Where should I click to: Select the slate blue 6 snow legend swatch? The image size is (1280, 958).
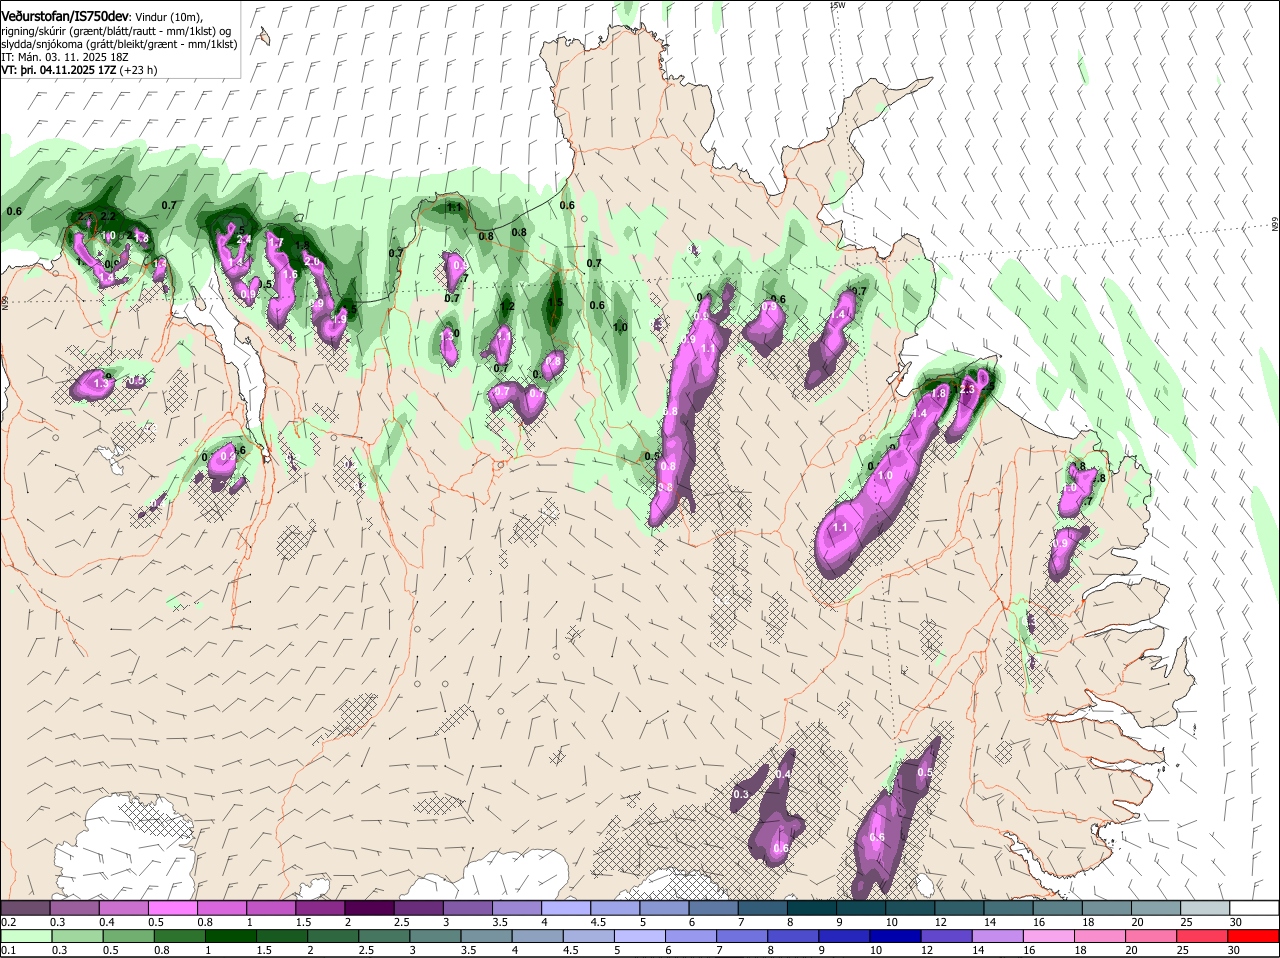click(x=713, y=907)
